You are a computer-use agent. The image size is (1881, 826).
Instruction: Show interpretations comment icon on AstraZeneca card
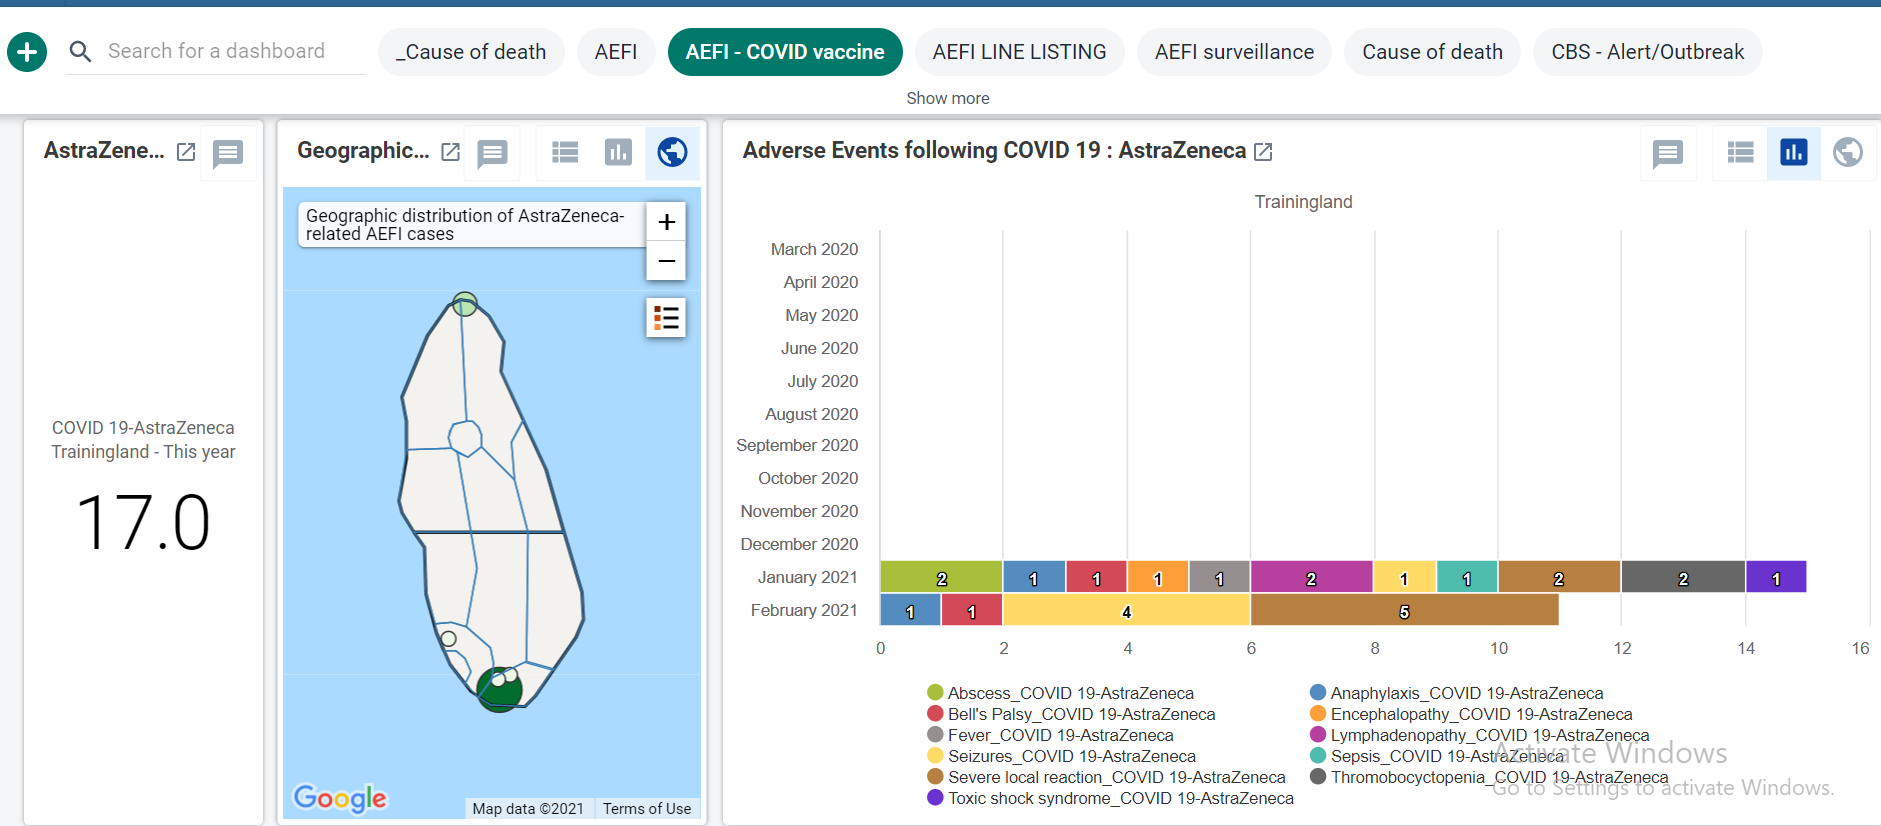tap(228, 153)
